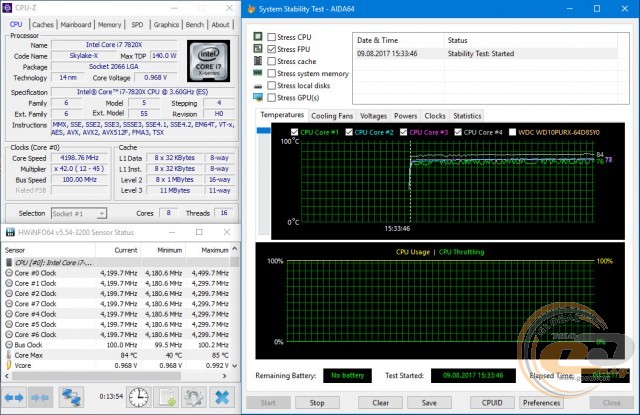
Task: Switch to the Mainboard tab in CPU-Z
Action: click(76, 24)
